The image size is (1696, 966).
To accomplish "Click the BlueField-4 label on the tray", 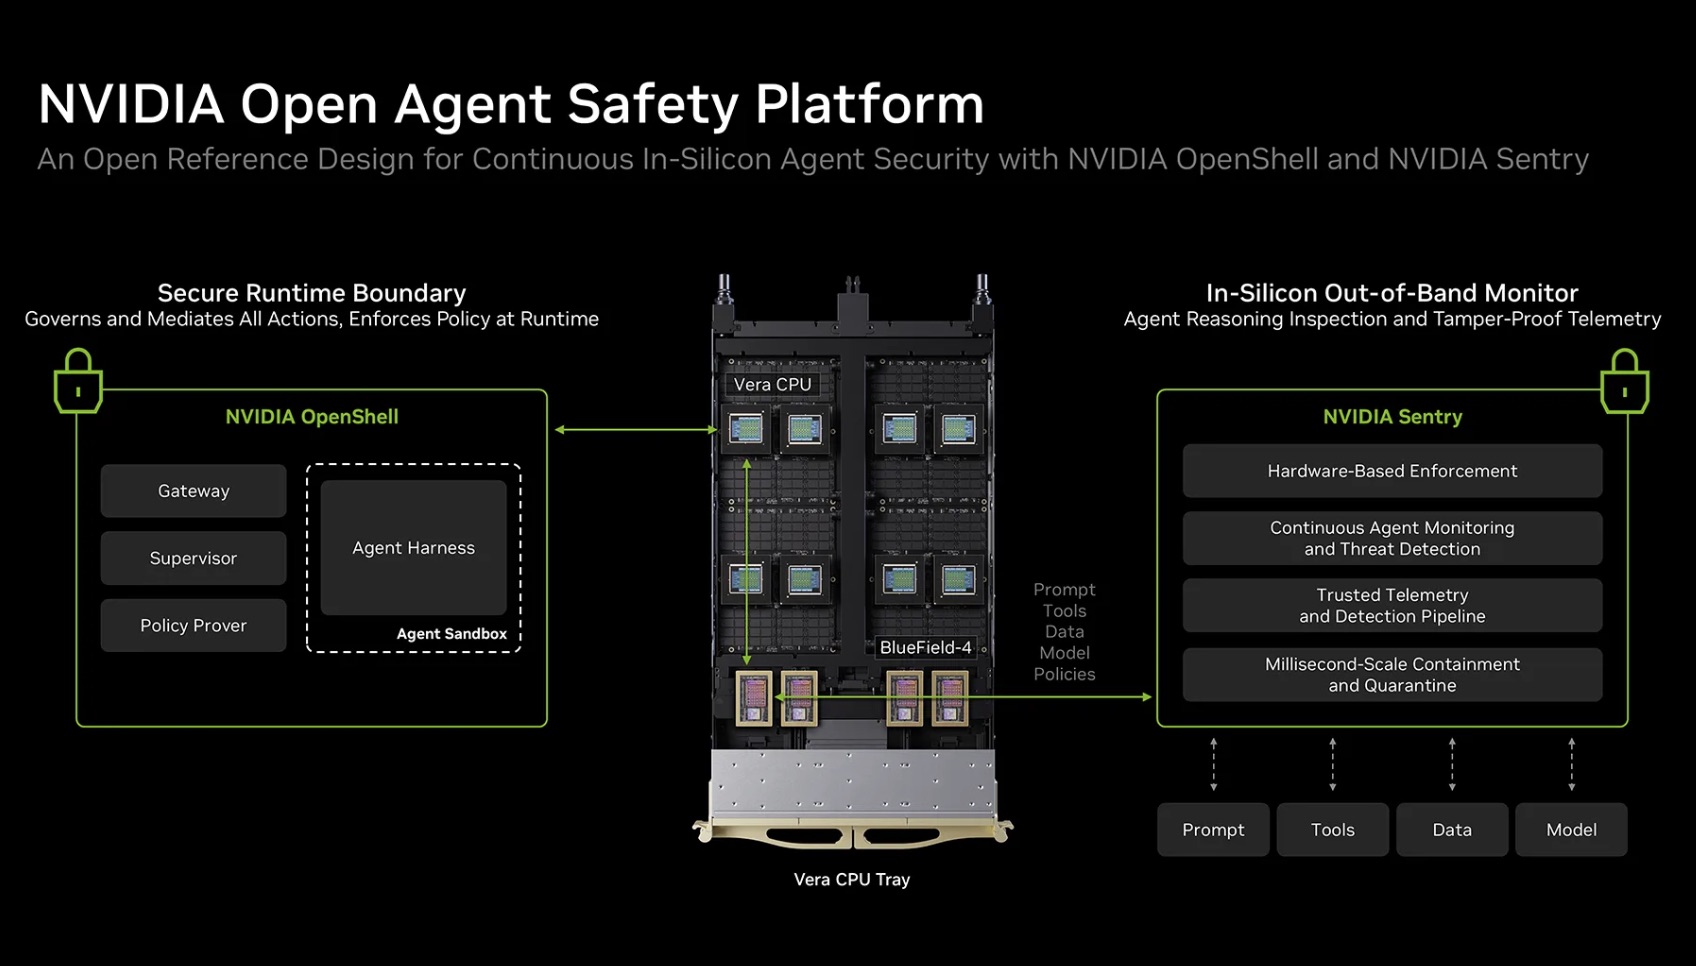I will (x=925, y=648).
